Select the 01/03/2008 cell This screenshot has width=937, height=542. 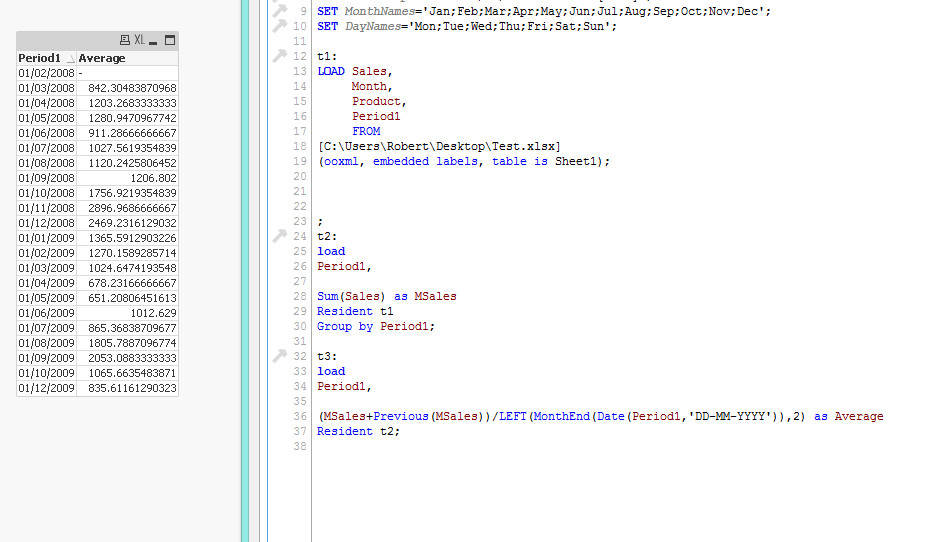(47, 88)
